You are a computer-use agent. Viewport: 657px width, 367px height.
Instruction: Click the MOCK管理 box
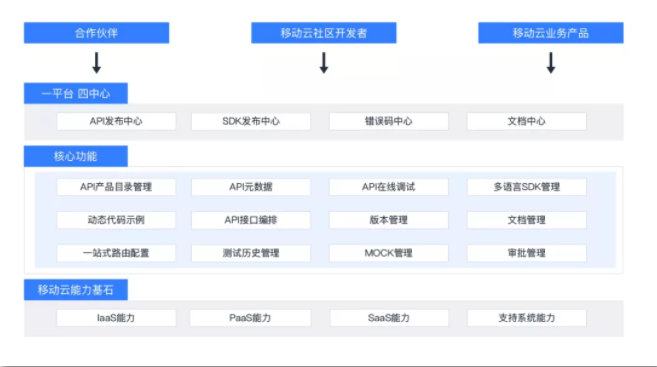click(x=388, y=253)
